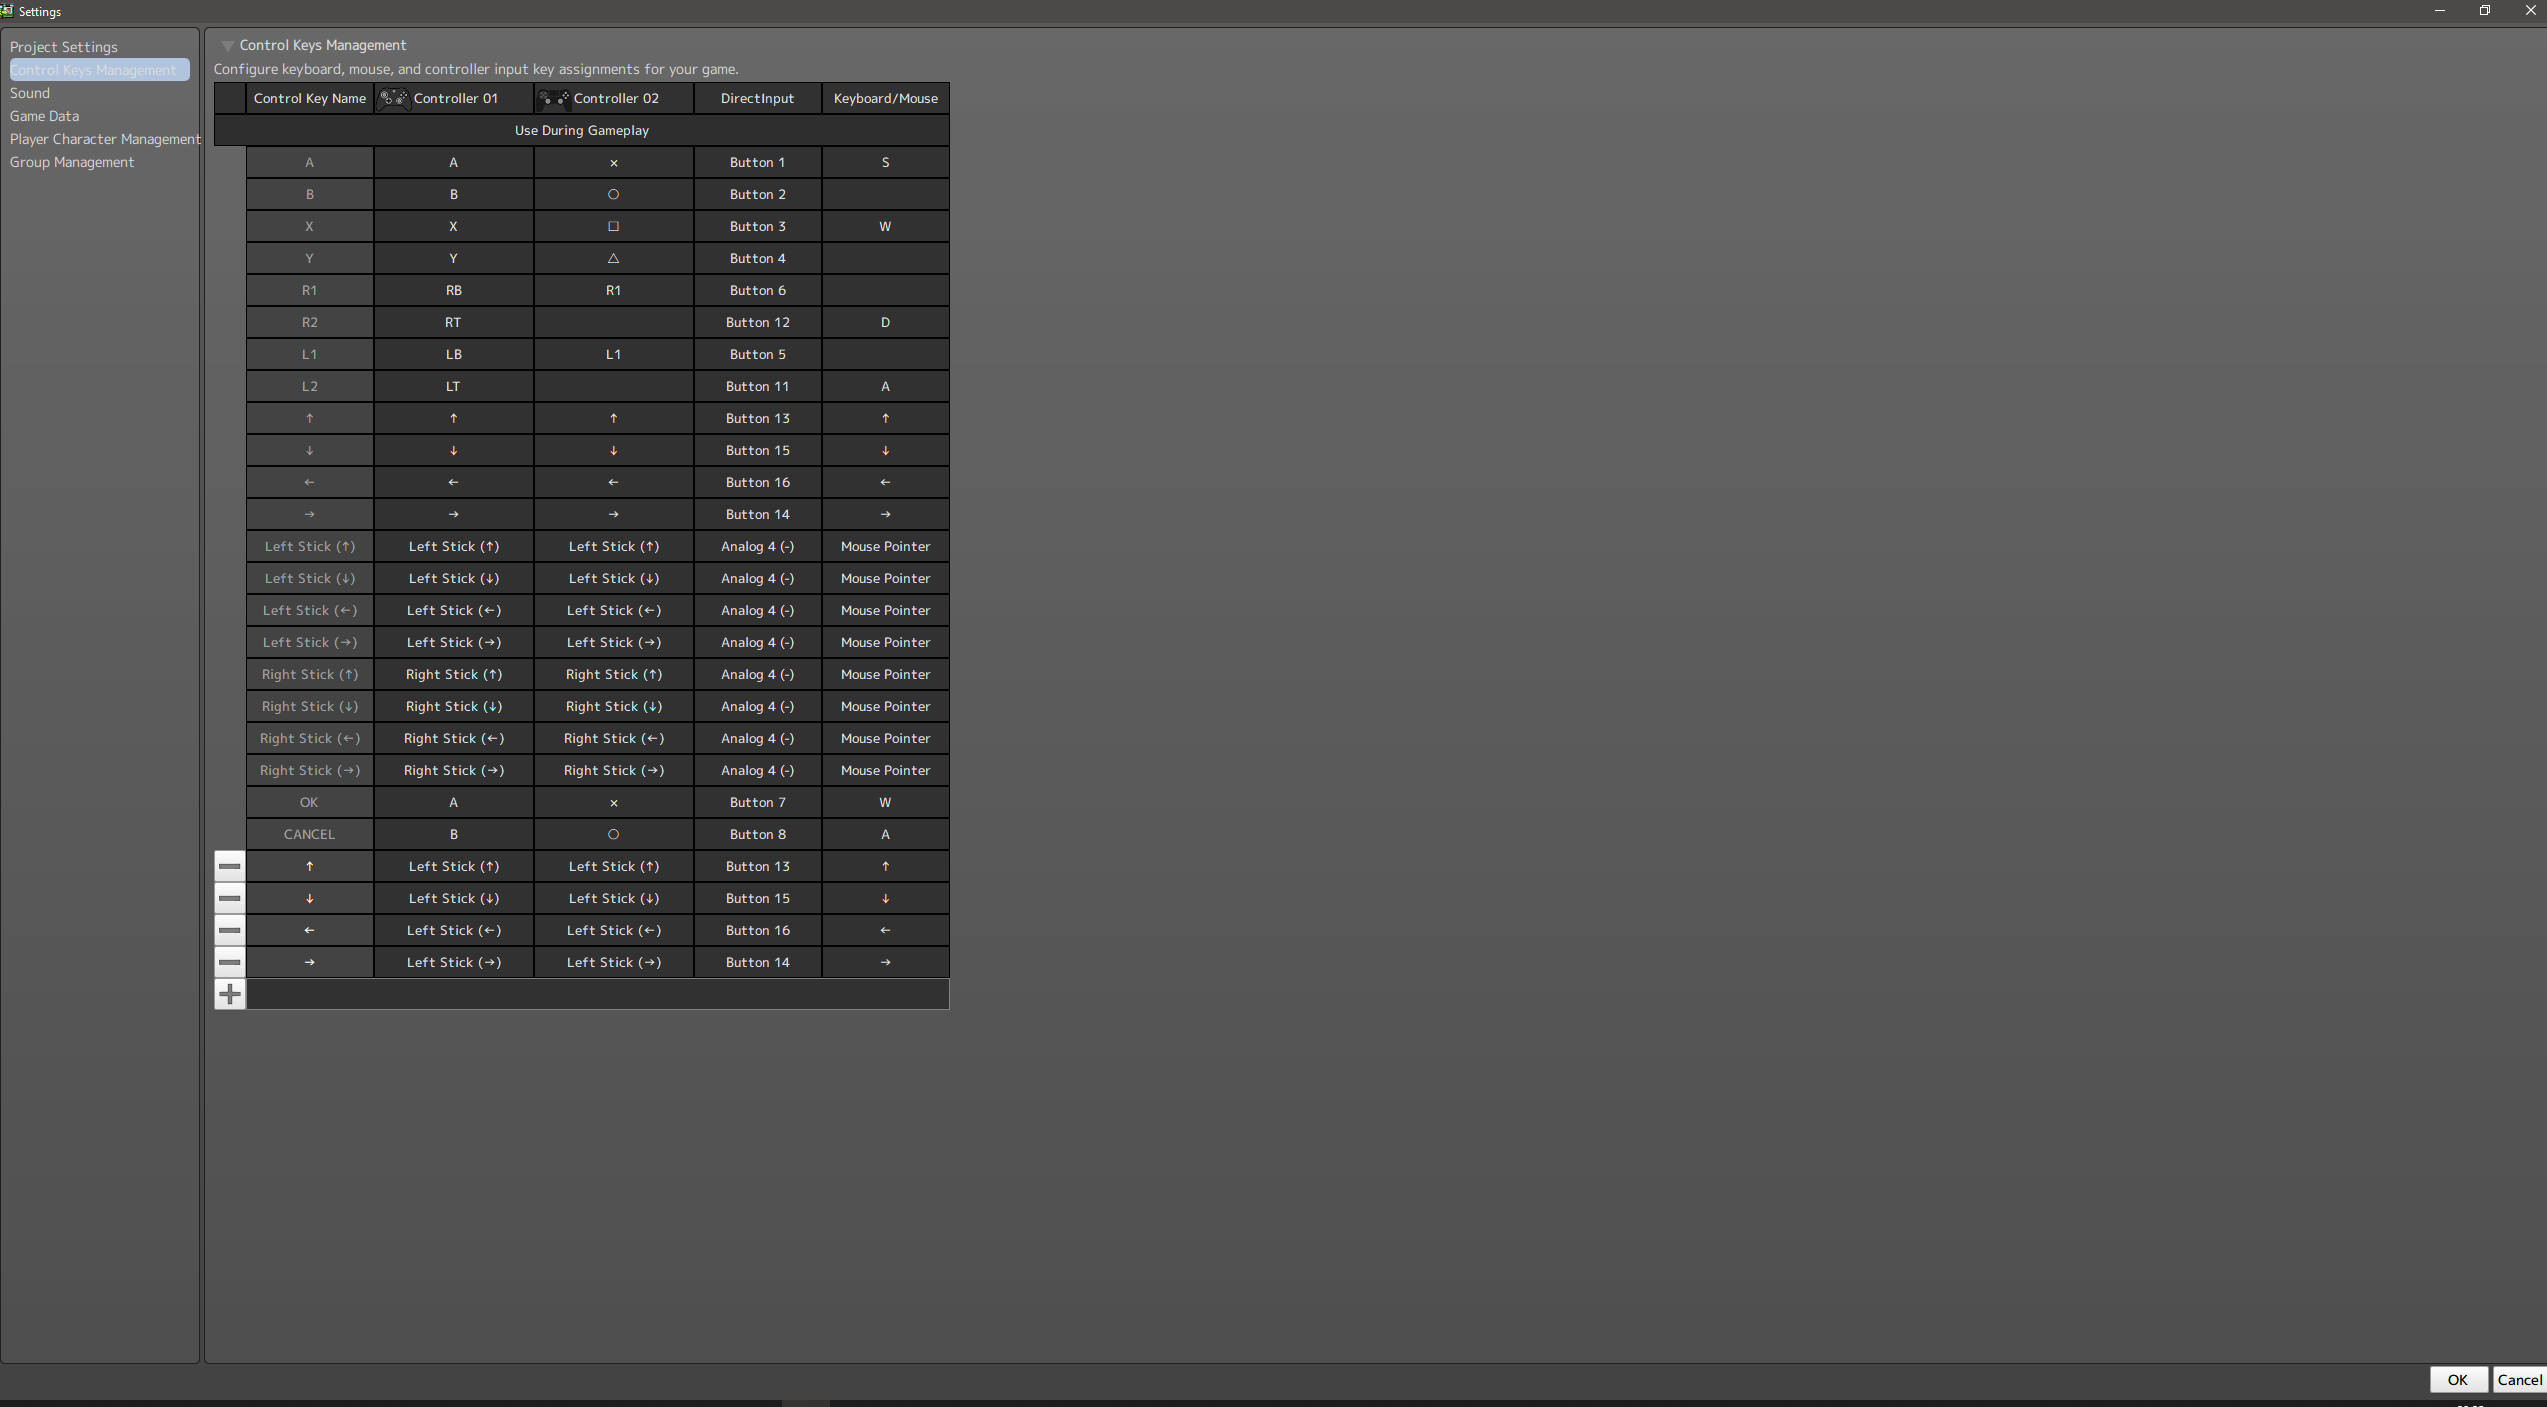The image size is (2547, 1407).
Task: Remove the custom down-arrow key row
Action: tap(229, 898)
